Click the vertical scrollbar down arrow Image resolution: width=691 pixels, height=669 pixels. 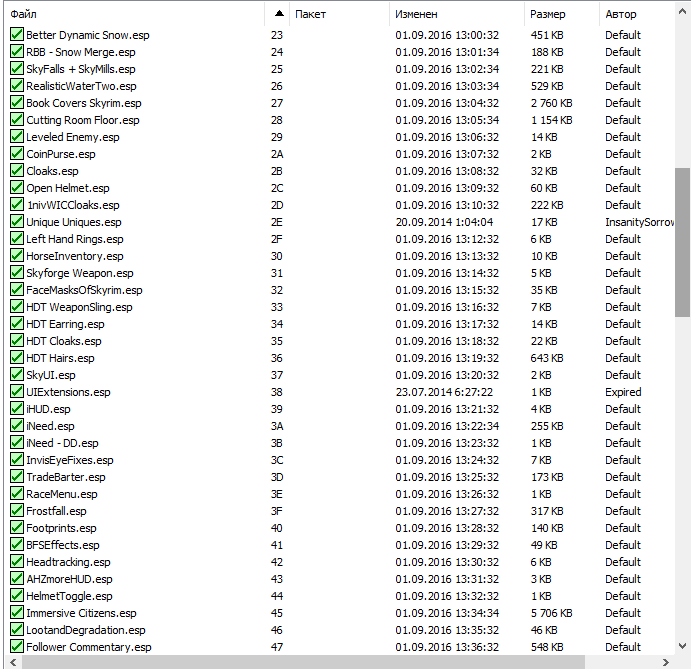click(683, 646)
